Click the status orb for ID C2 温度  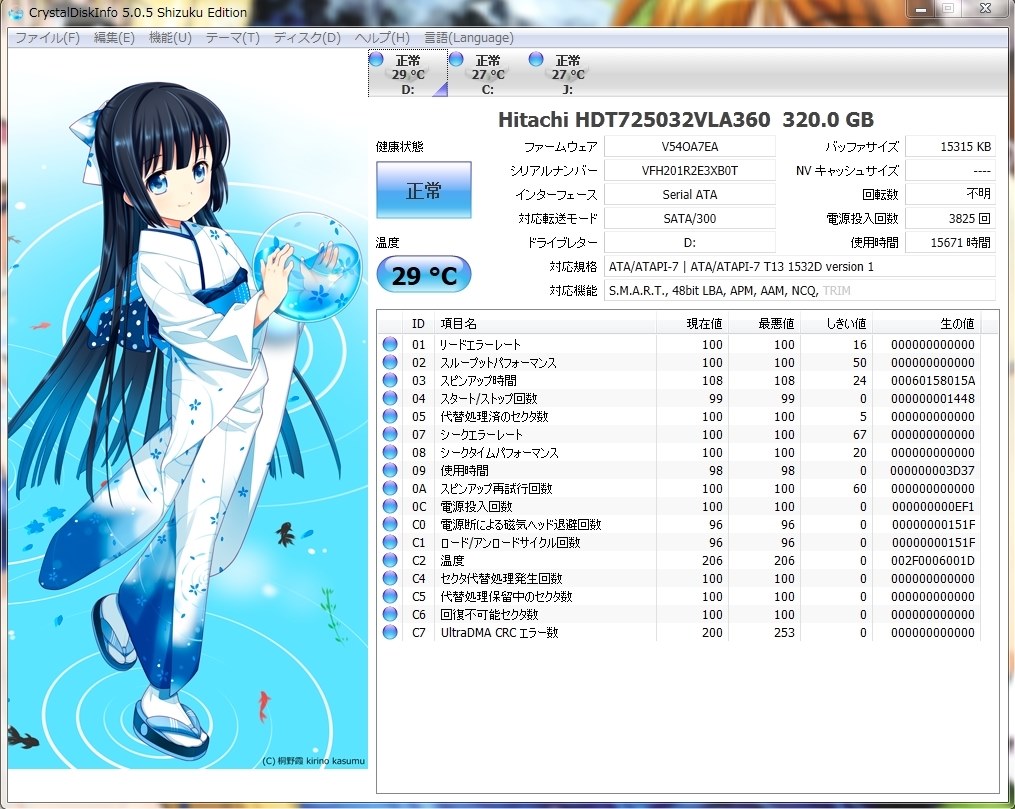point(390,560)
